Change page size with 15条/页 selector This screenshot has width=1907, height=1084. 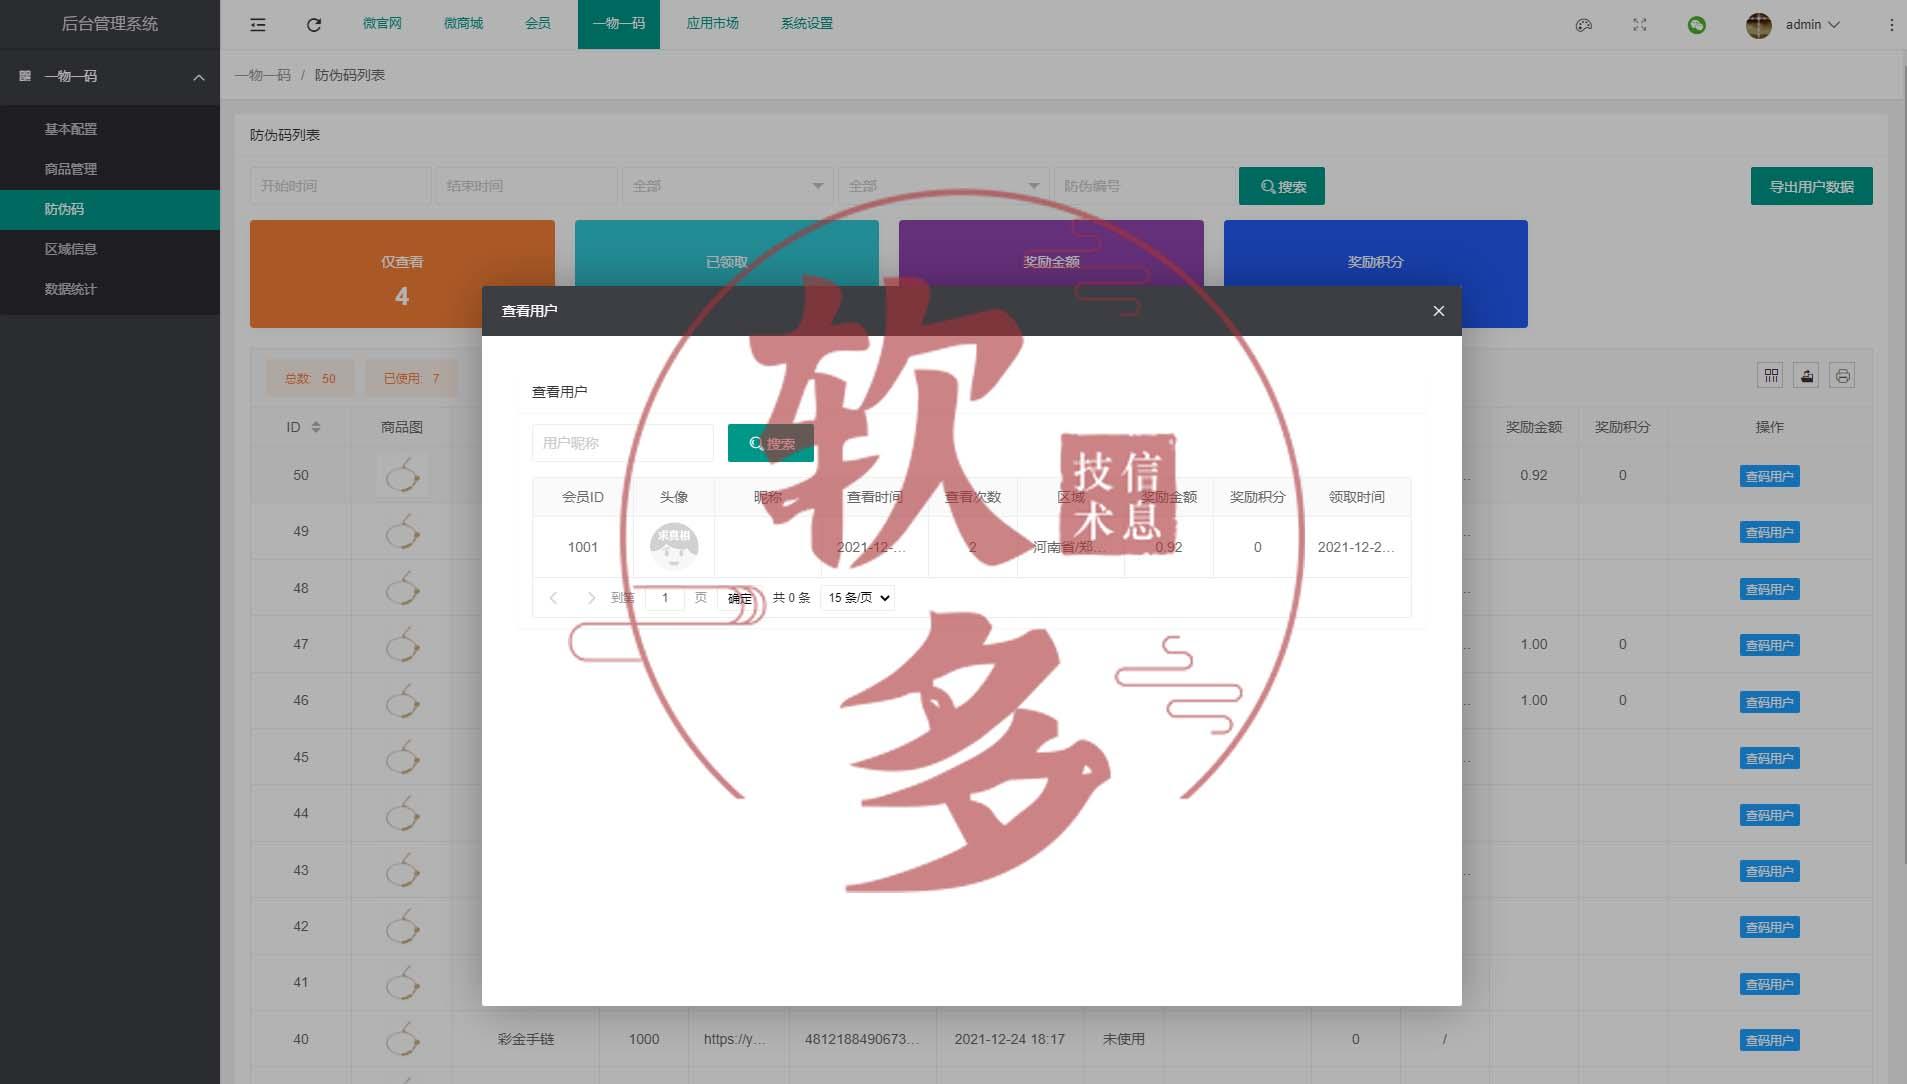pyautogui.click(x=856, y=597)
